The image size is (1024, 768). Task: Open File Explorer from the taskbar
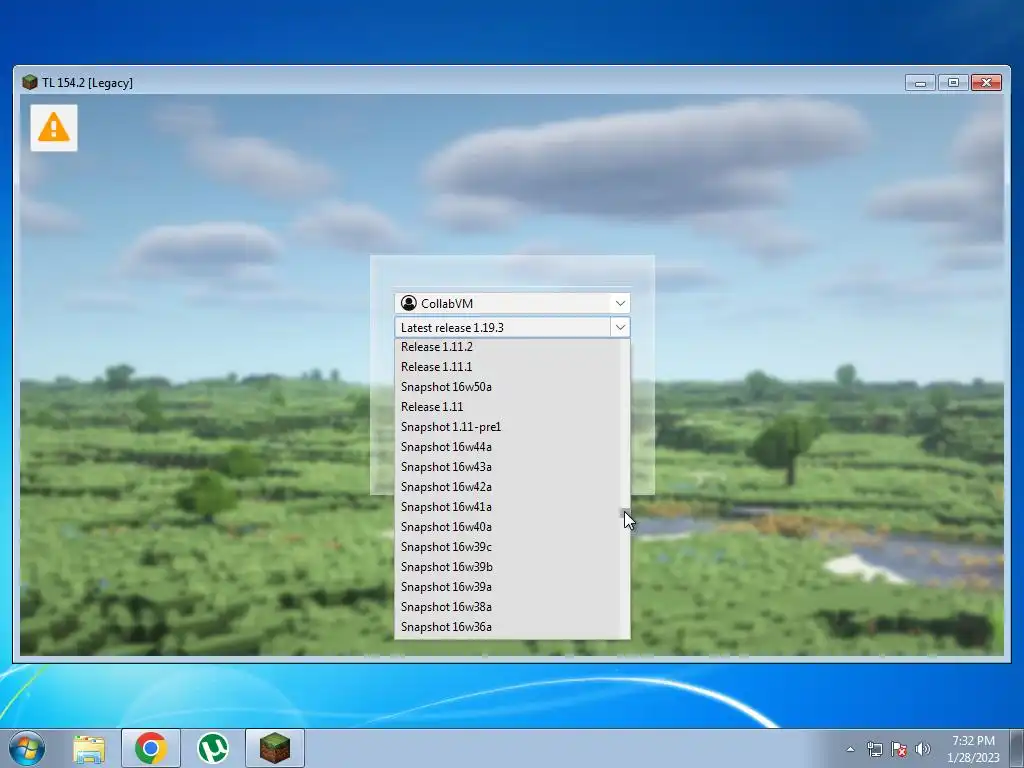click(x=89, y=749)
